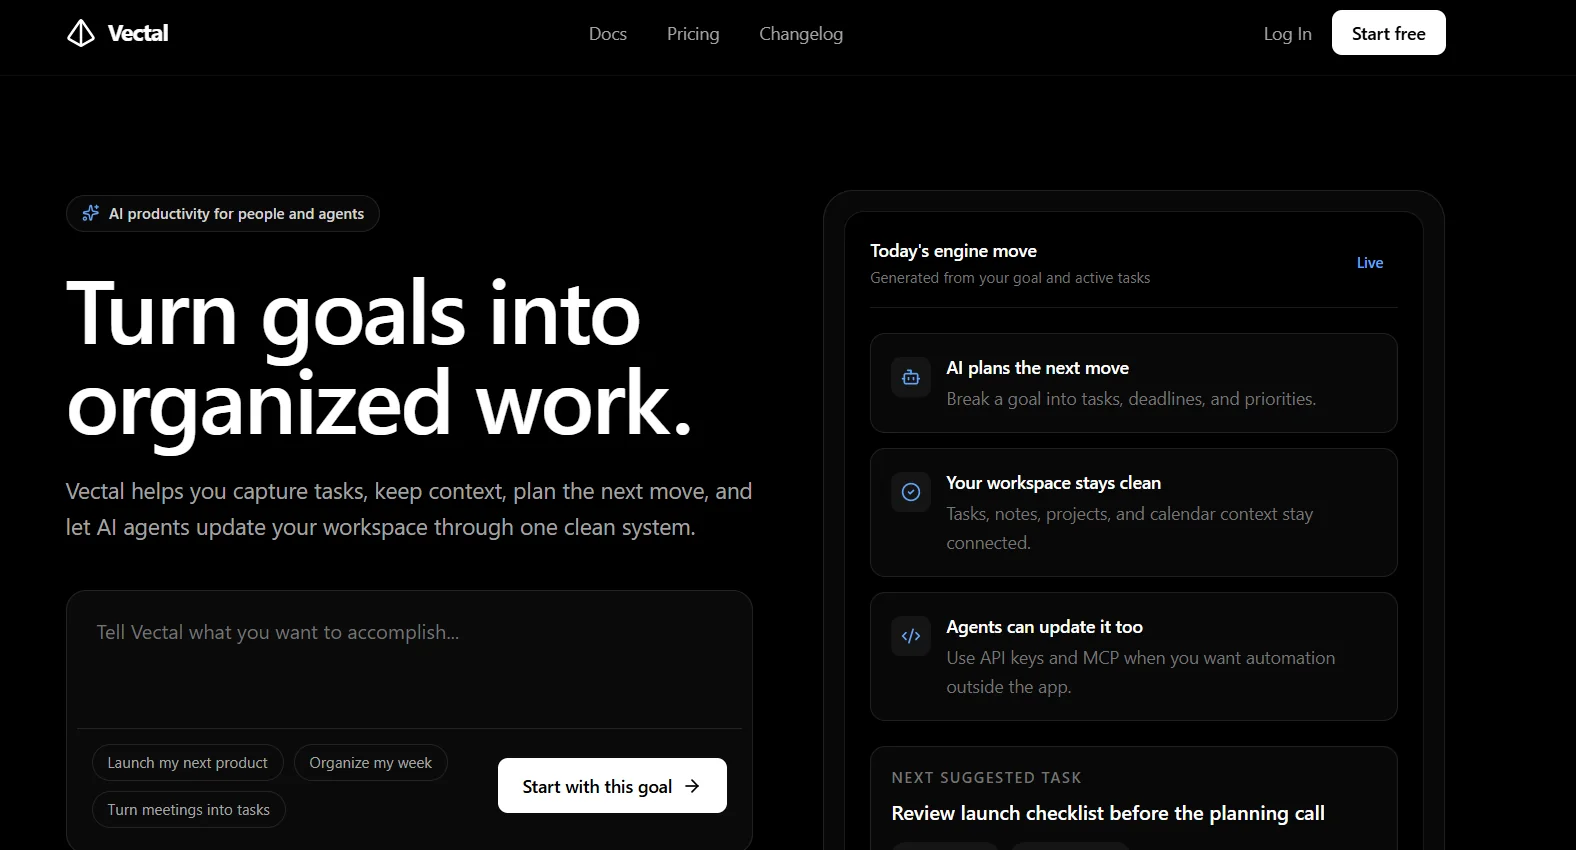Screen dimensions: 1576x850
Task: Click the Vectal helps you capture tasks paragraph
Action: tap(409, 509)
